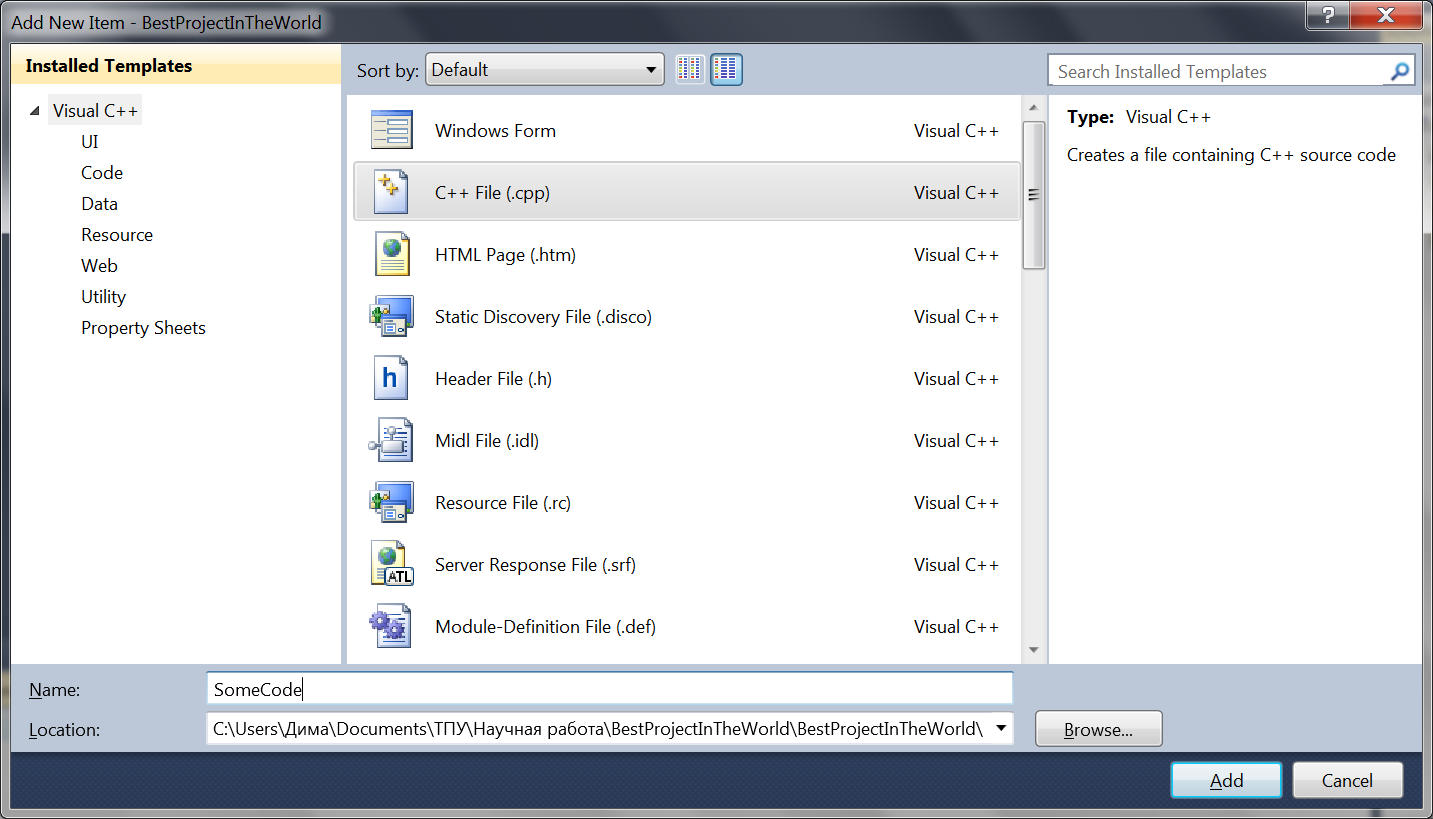Image resolution: width=1433 pixels, height=819 pixels.
Task: Click 'Server Response File (.srf)' text
Action: 535,565
